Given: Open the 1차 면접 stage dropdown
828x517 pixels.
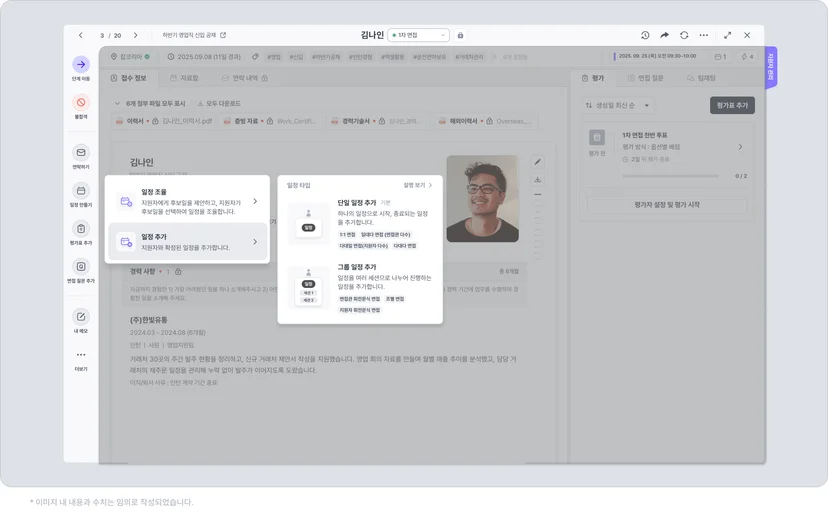Looking at the screenshot, I should [419, 35].
